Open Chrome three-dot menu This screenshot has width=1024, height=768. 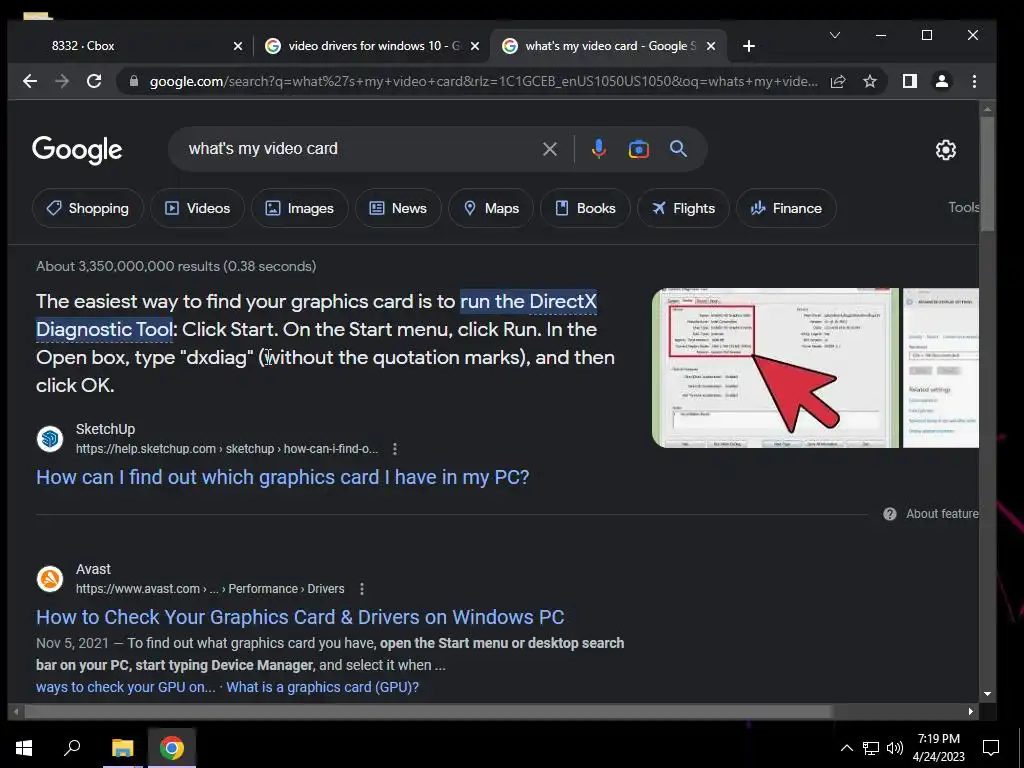click(974, 81)
